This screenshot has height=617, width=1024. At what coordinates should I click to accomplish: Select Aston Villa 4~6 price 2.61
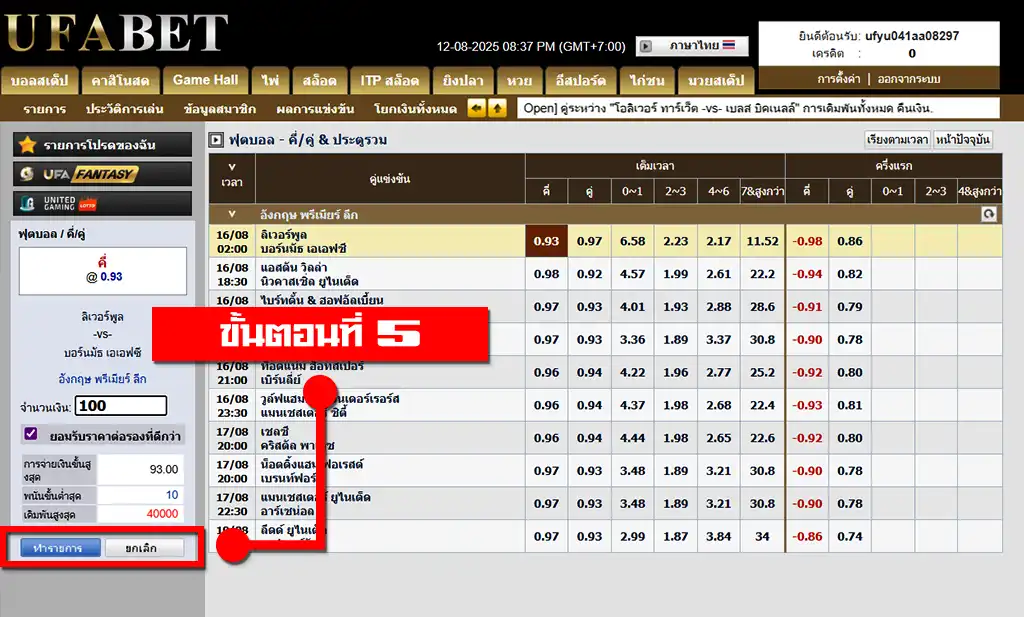tap(718, 274)
